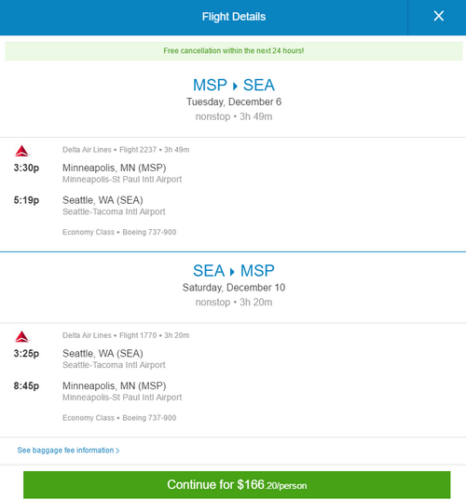This screenshot has height=500, width=466.
Task: Click the 3:25p Seattle departure entry
Action: pos(89,358)
